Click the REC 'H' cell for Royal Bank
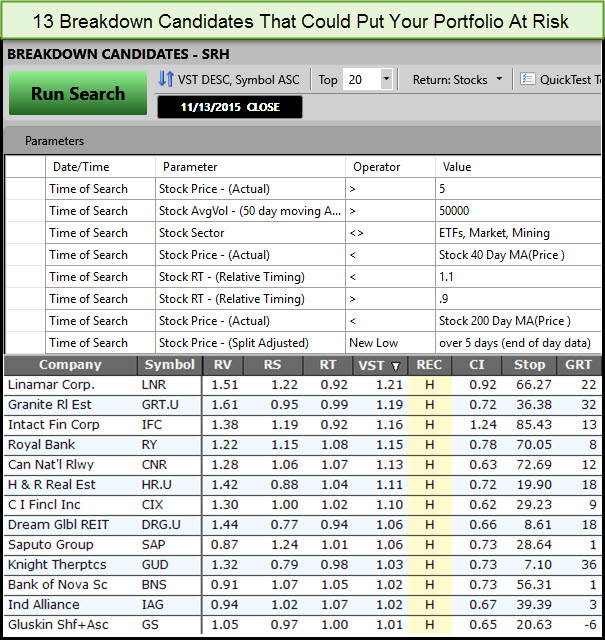 429,445
